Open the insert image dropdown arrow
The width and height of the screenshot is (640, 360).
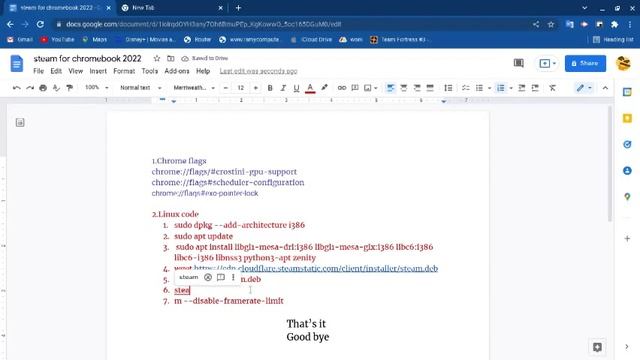click(376, 88)
